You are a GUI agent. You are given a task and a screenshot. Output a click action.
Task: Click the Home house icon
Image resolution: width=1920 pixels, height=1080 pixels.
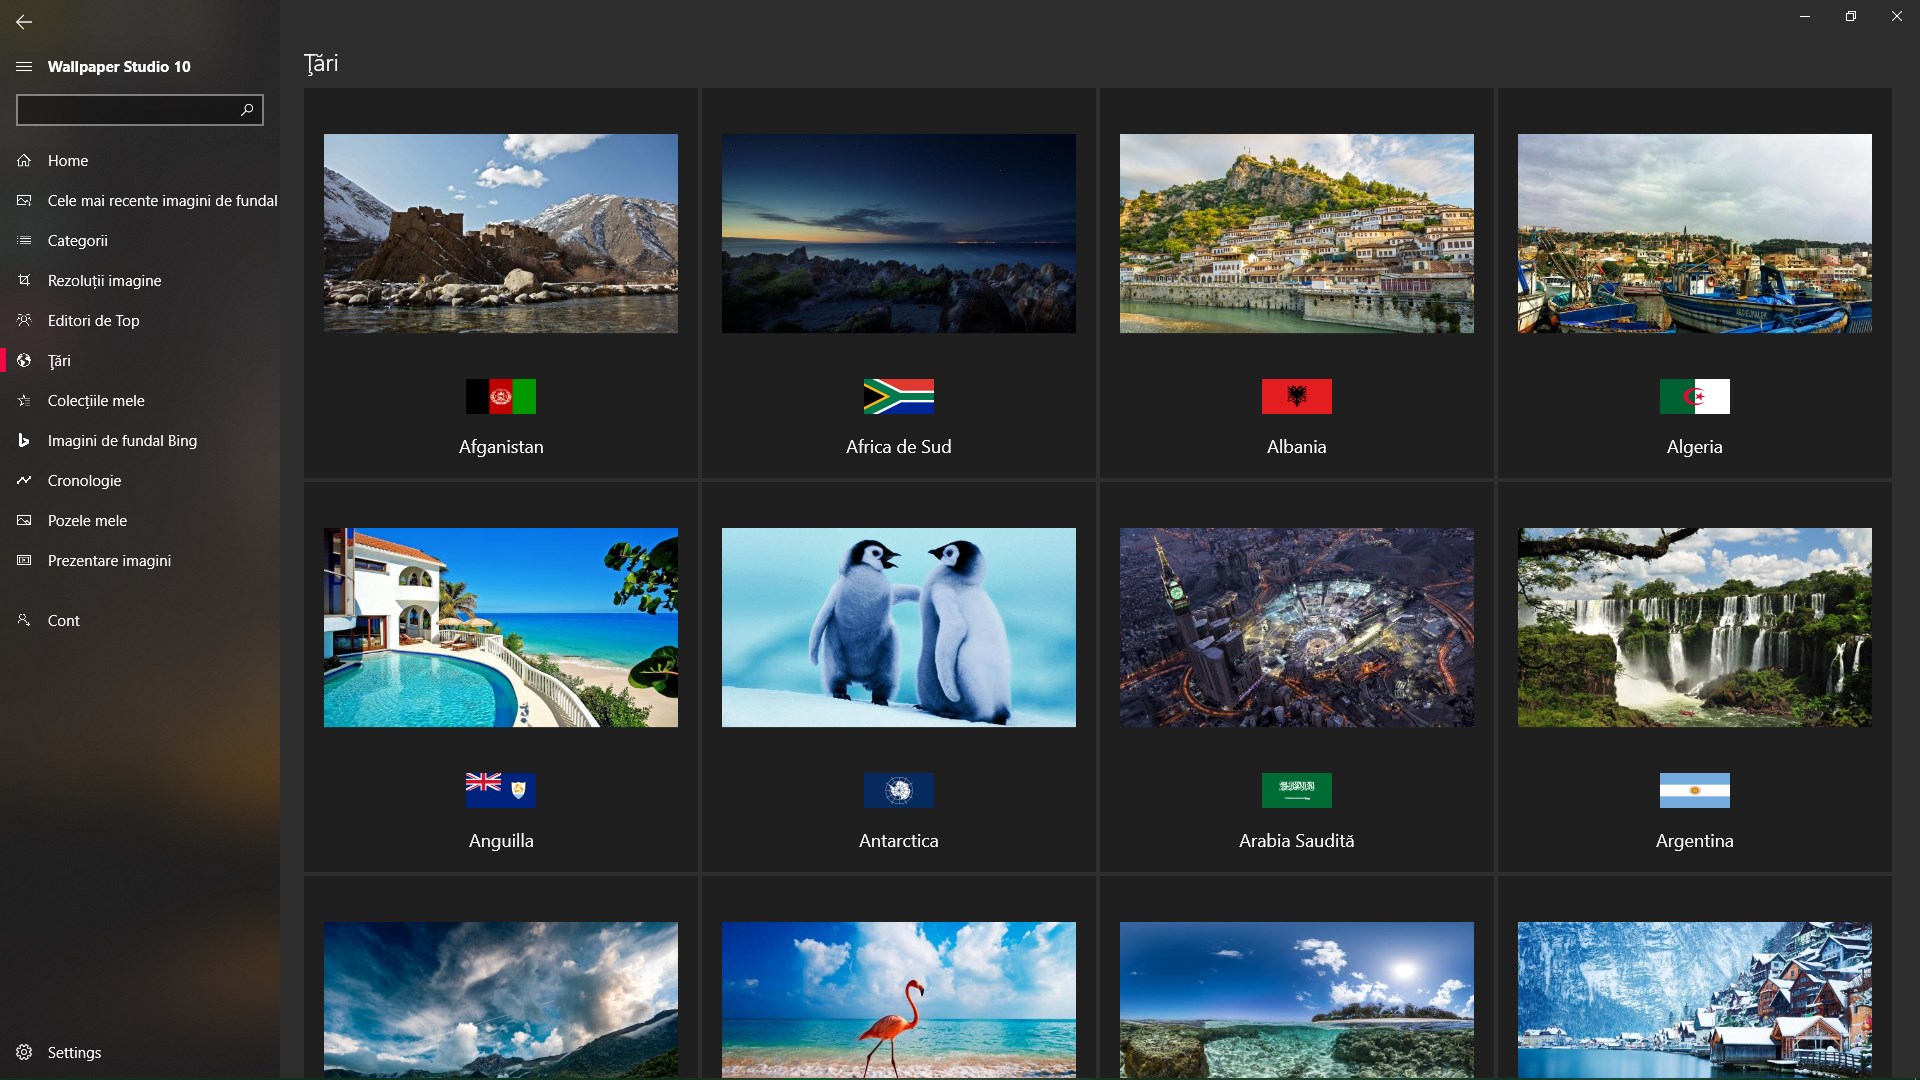[x=24, y=160]
